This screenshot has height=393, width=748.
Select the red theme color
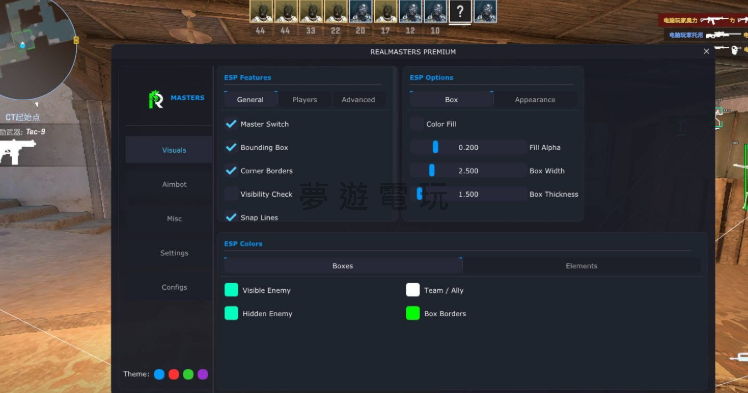pyautogui.click(x=174, y=374)
